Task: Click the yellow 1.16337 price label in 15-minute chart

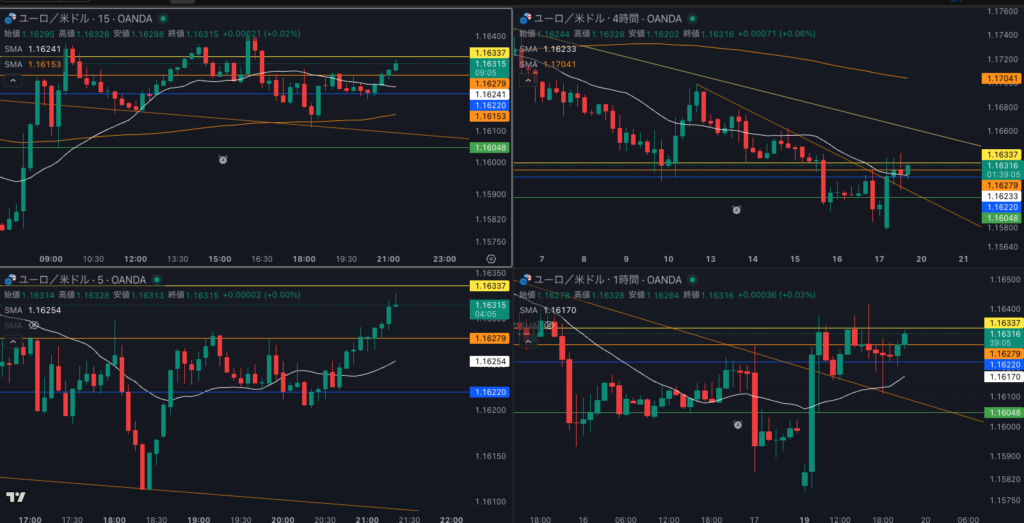Action: pos(489,52)
